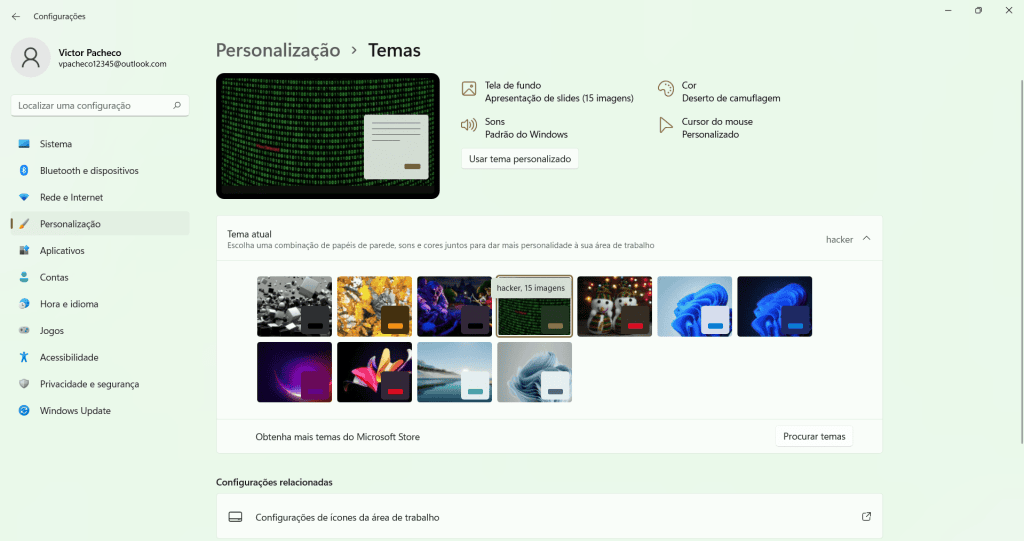This screenshot has height=541, width=1024.
Task: Open Cursor do mouse Personalizado setting
Action: coord(705,128)
